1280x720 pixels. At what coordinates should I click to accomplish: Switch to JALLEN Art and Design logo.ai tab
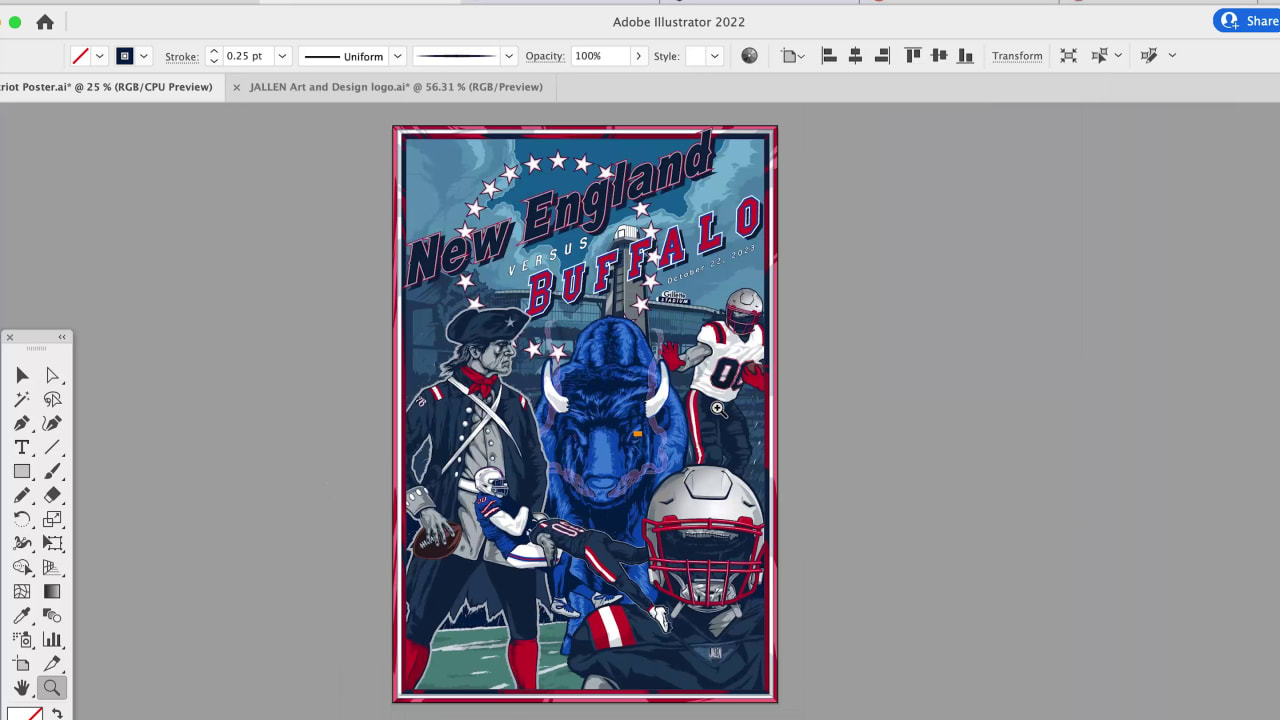pyautogui.click(x=396, y=87)
